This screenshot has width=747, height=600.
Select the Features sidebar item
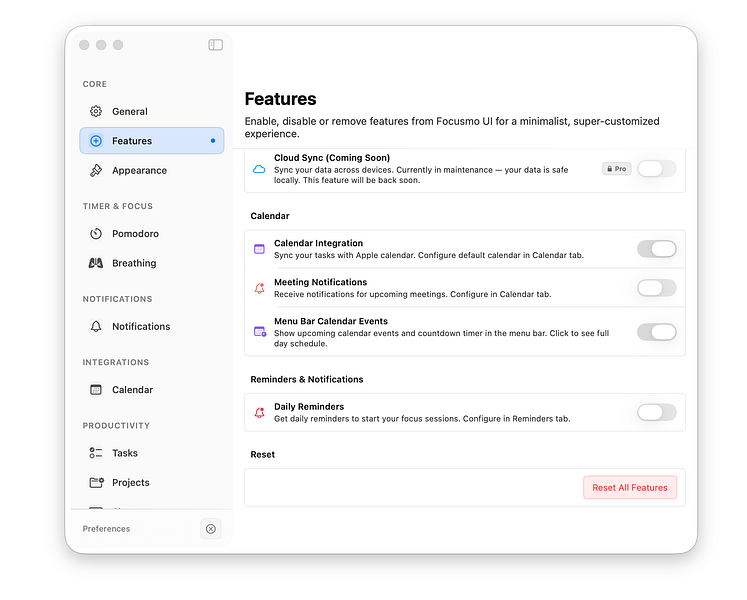[151, 141]
